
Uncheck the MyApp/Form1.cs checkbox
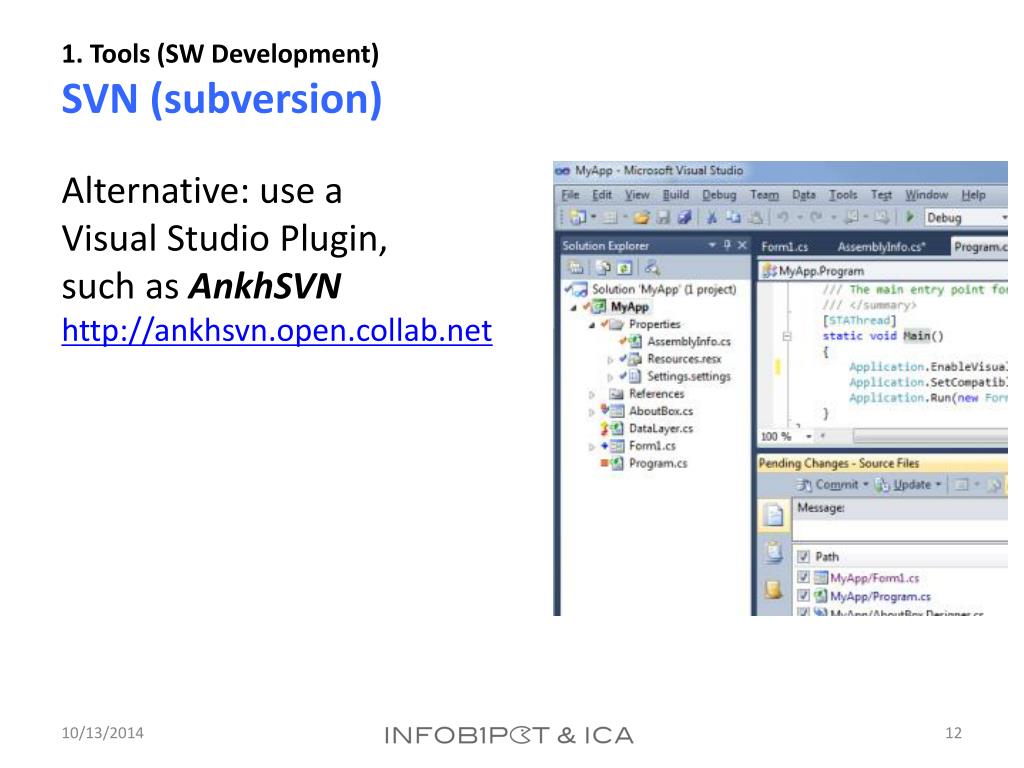[x=803, y=577]
